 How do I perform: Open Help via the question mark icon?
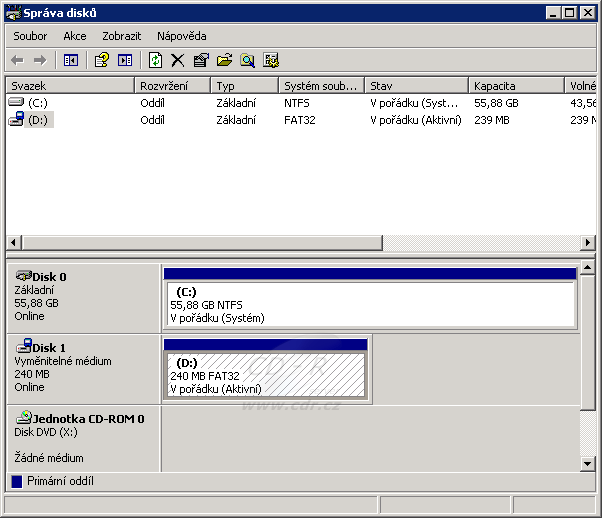coord(101,60)
